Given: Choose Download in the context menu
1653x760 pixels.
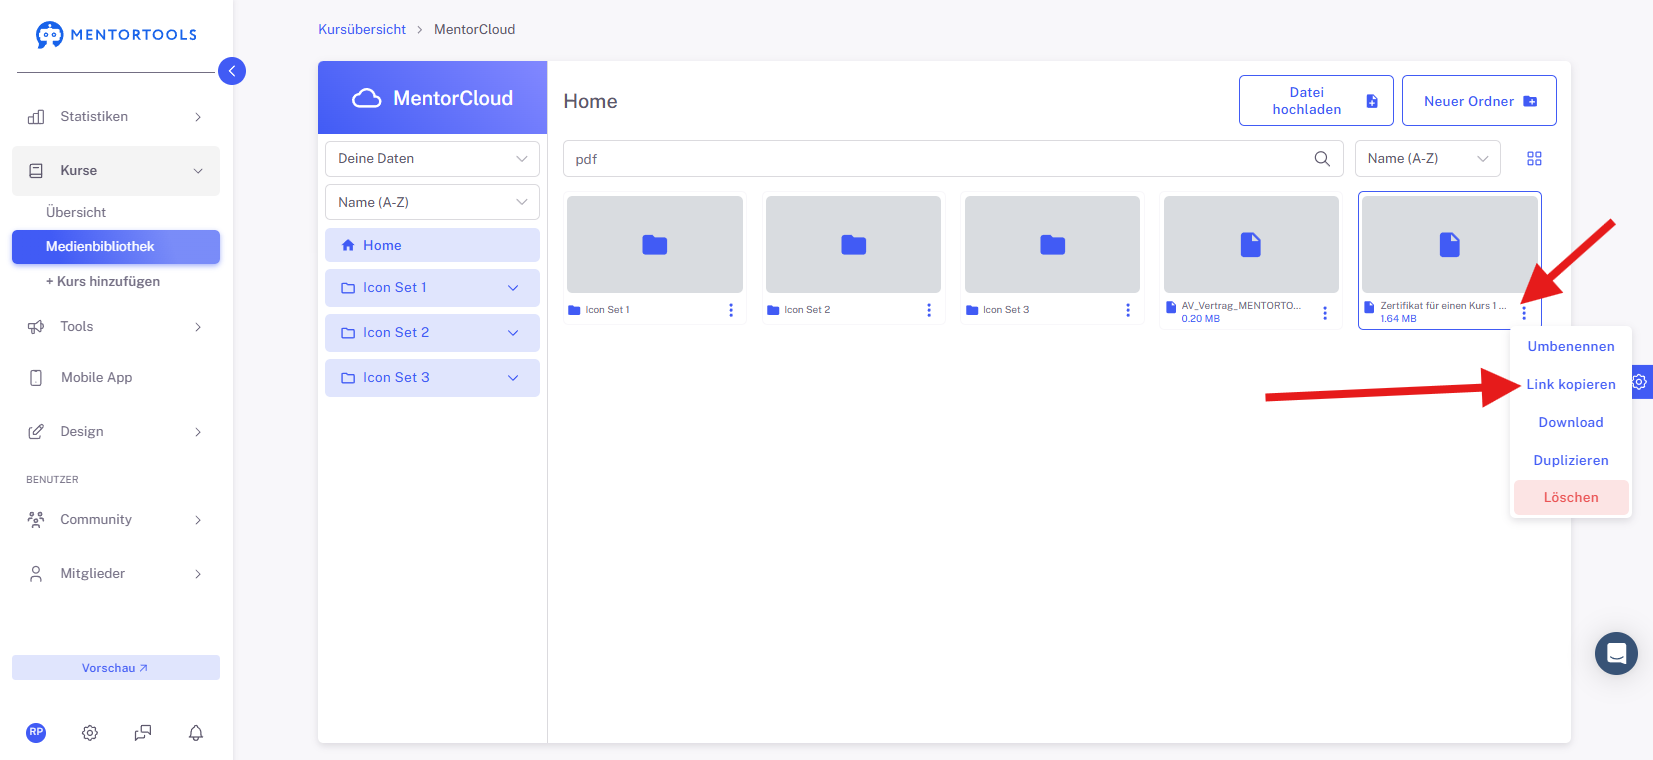Looking at the screenshot, I should [1571, 423].
